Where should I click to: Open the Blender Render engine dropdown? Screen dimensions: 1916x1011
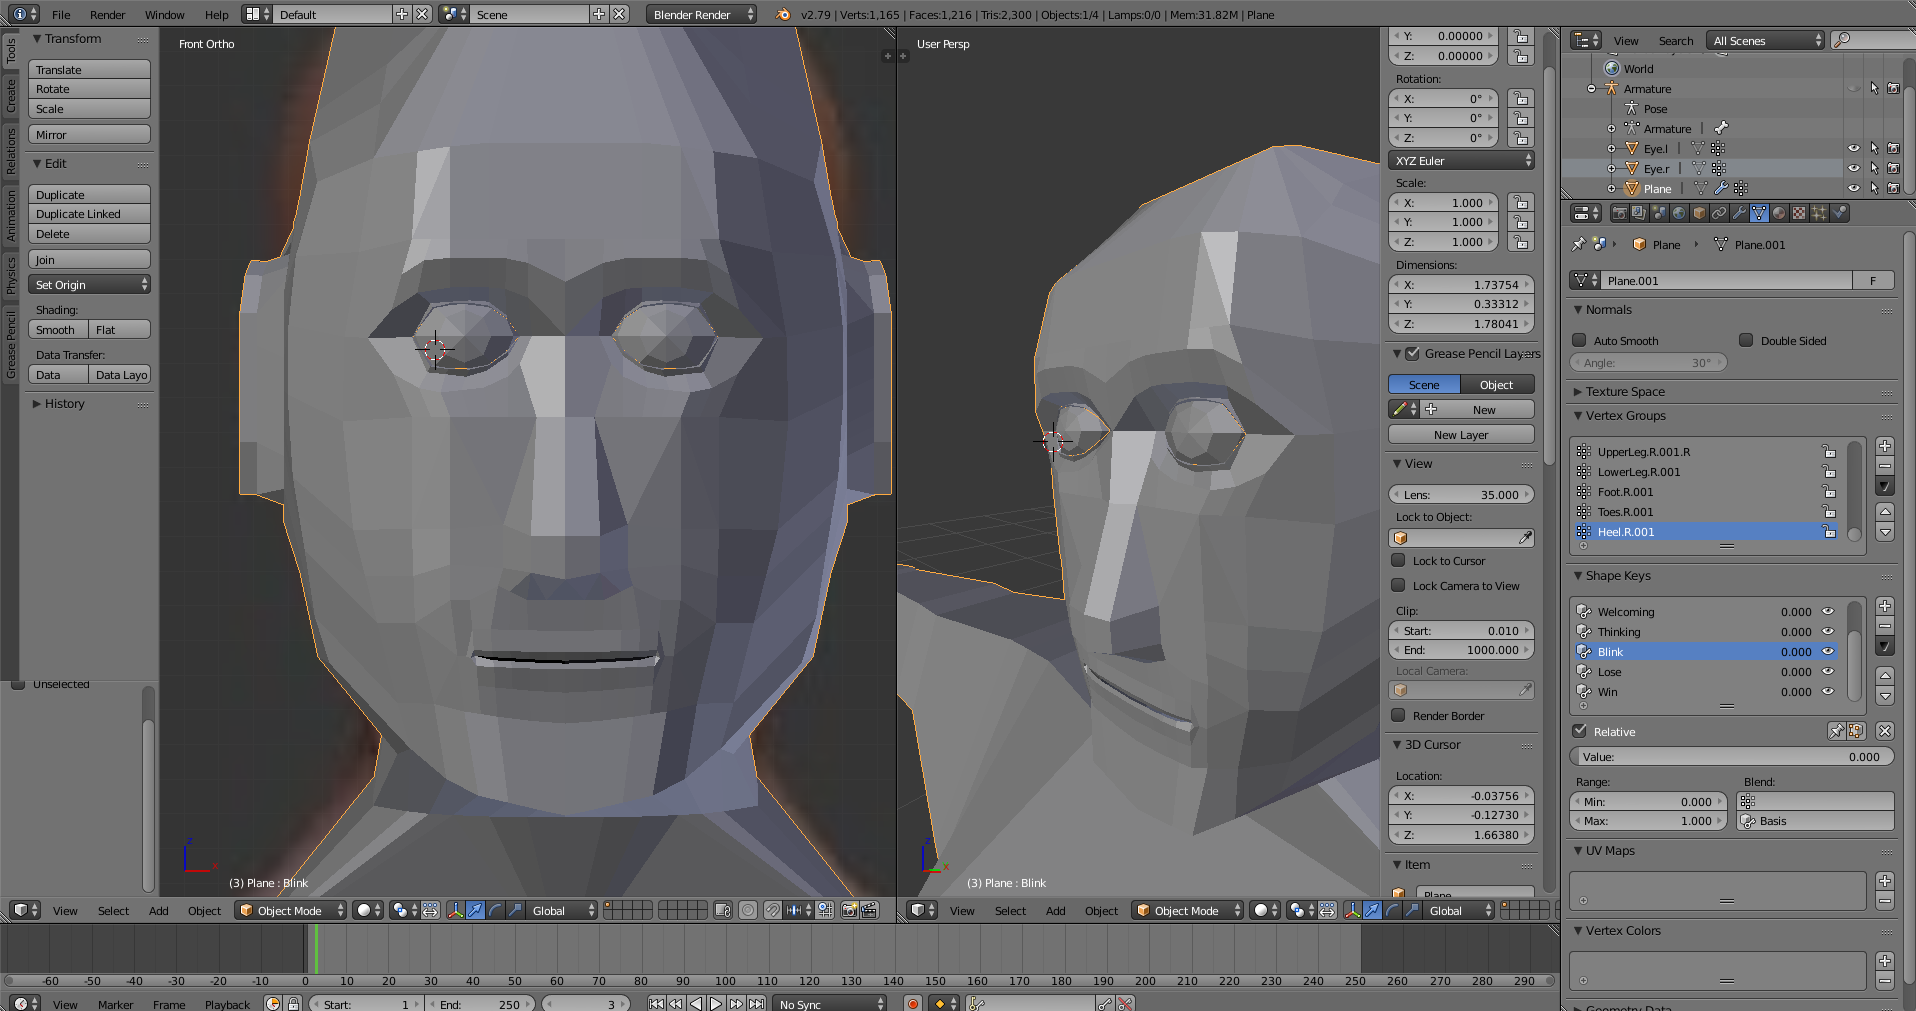(703, 14)
